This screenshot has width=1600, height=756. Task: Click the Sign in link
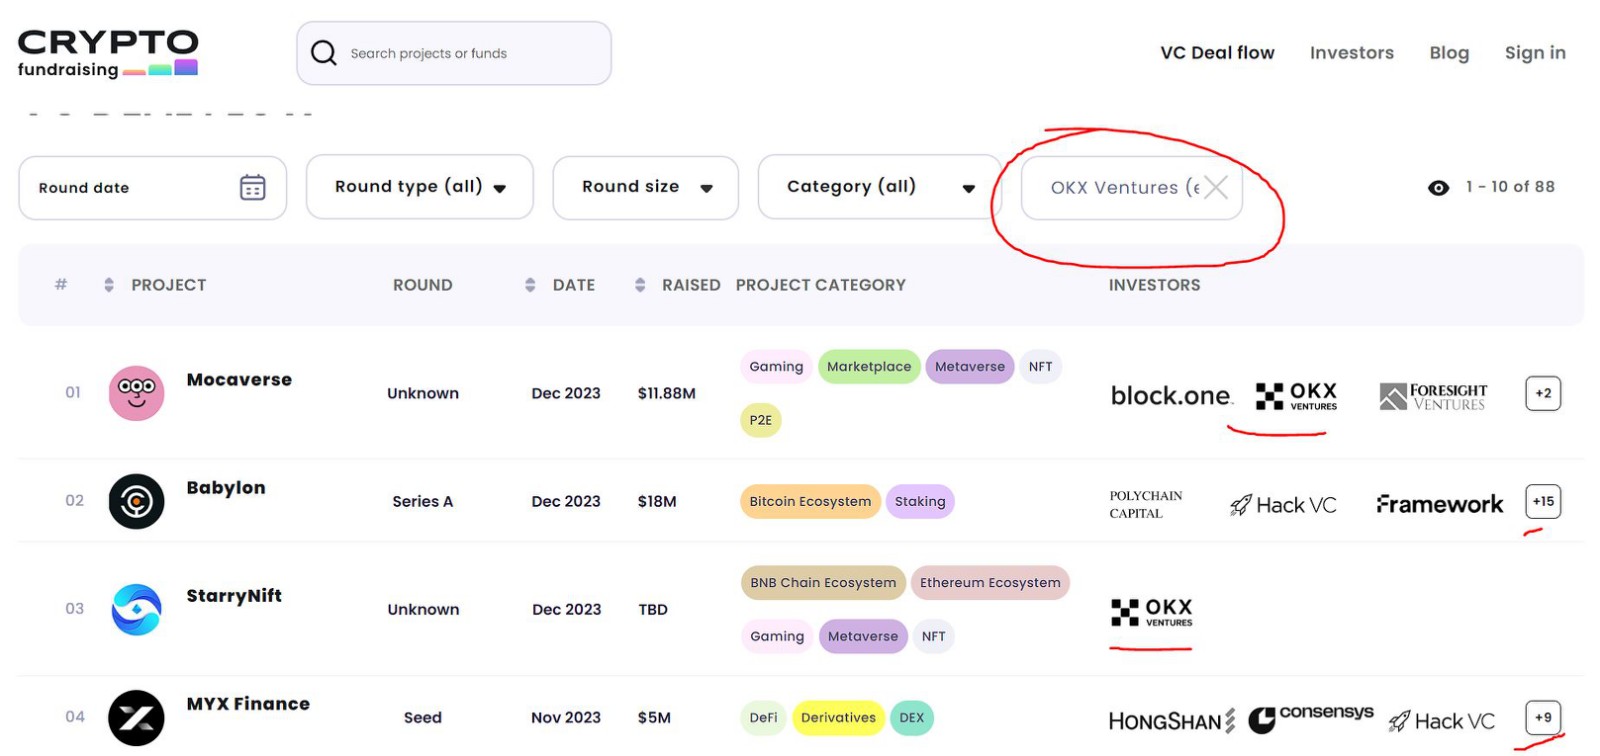[x=1534, y=53]
